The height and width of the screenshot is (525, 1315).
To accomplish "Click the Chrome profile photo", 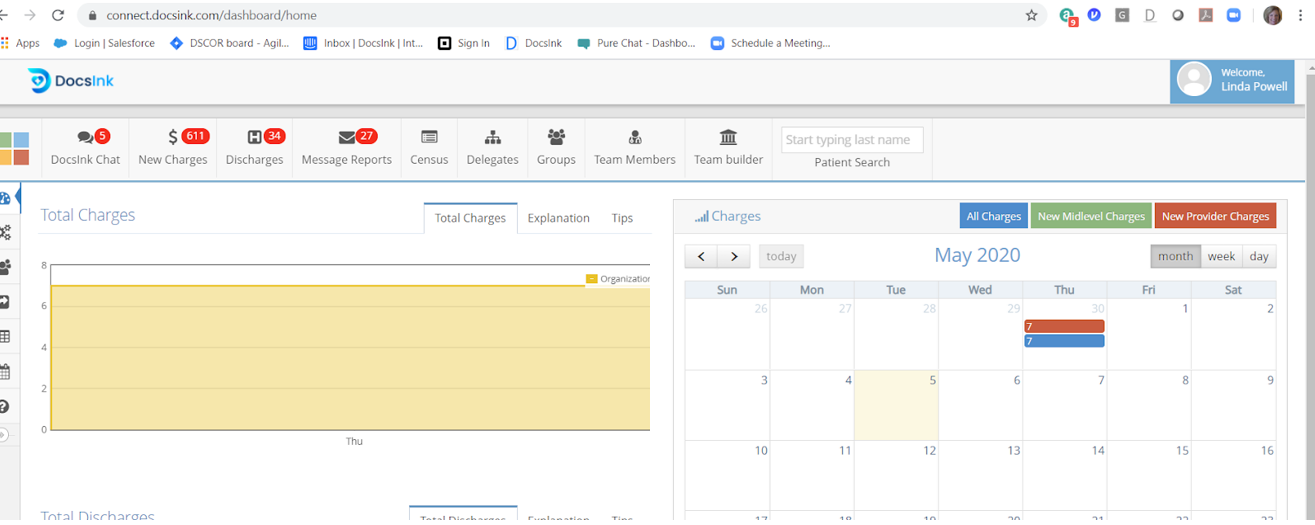I will (x=1272, y=15).
